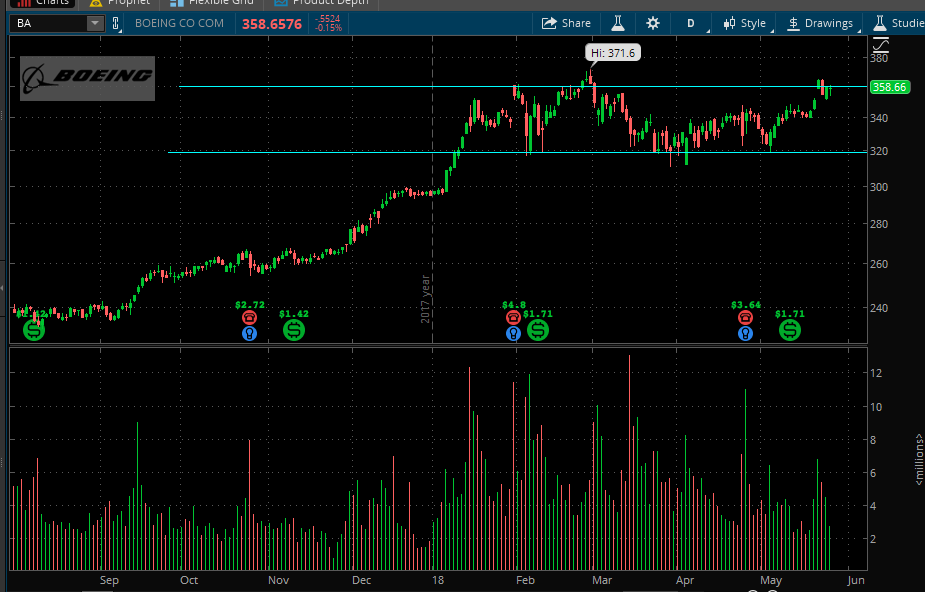The height and width of the screenshot is (592, 925).
Task: Switch to the Charts tab
Action: [43, 3]
